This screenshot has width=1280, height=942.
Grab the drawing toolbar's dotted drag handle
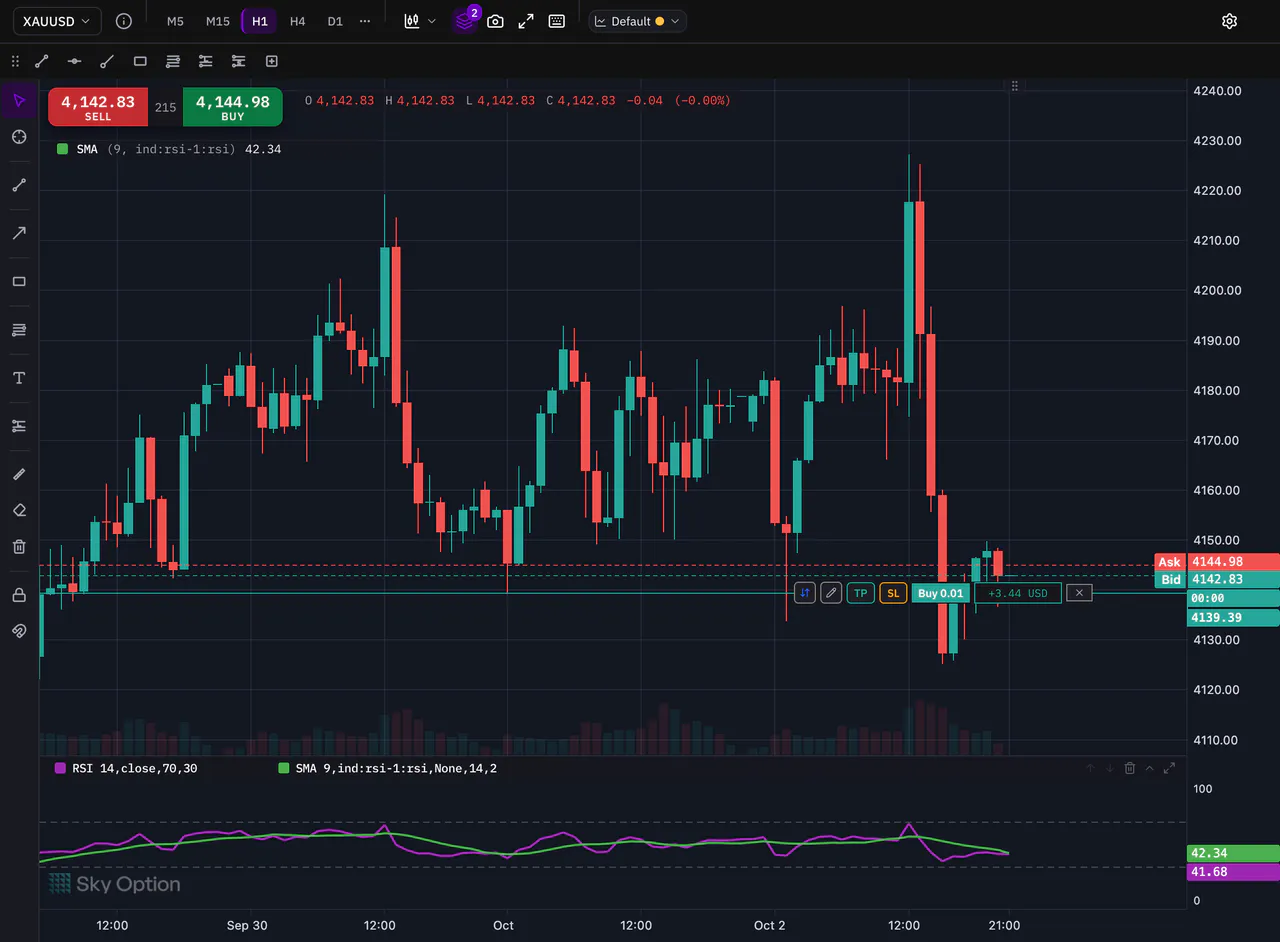(14, 61)
